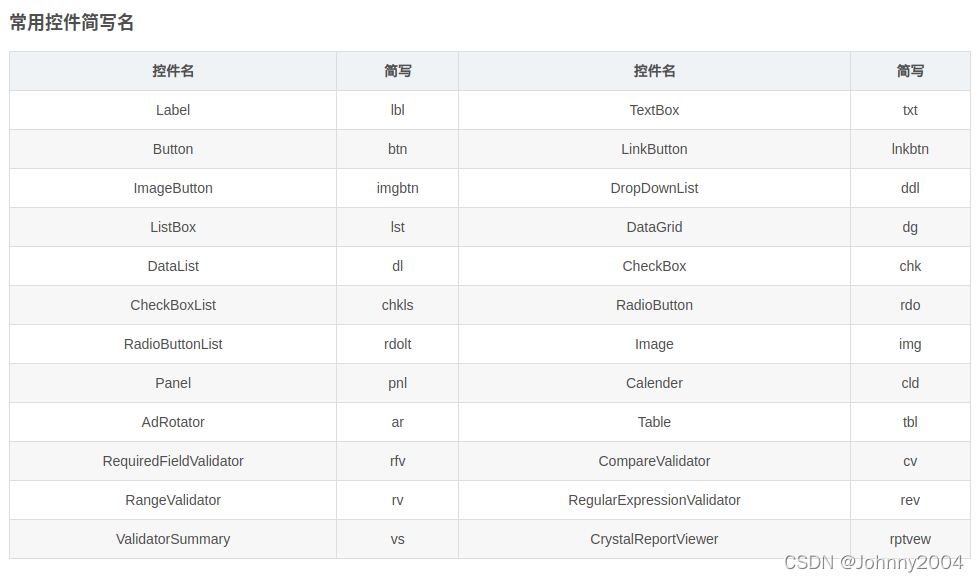
Task: Select the 'RangeValidator' cell
Action: 173,500
